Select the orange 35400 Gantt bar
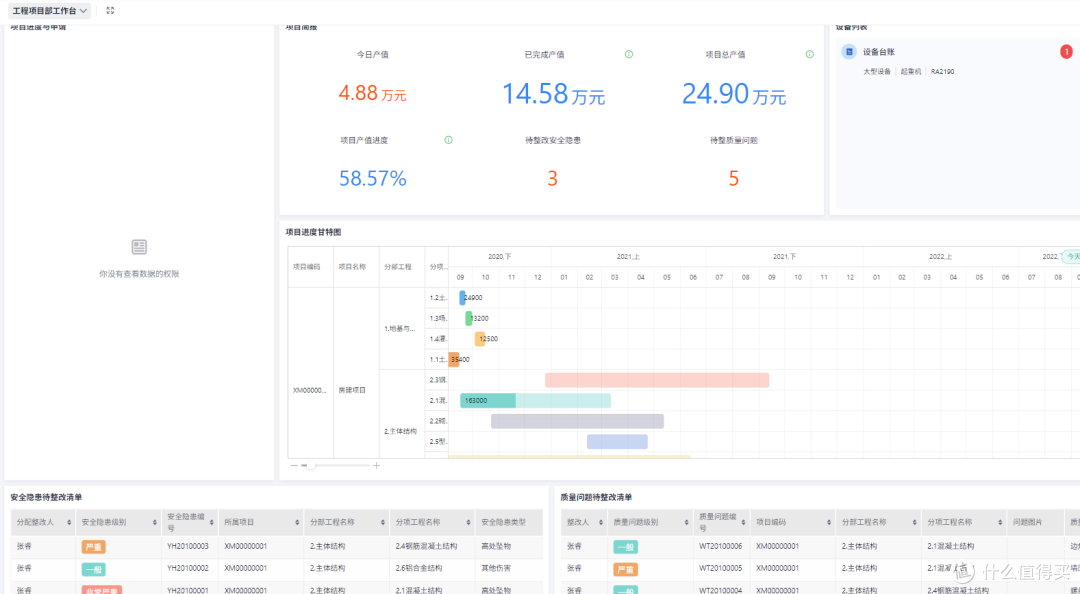 pos(454,359)
